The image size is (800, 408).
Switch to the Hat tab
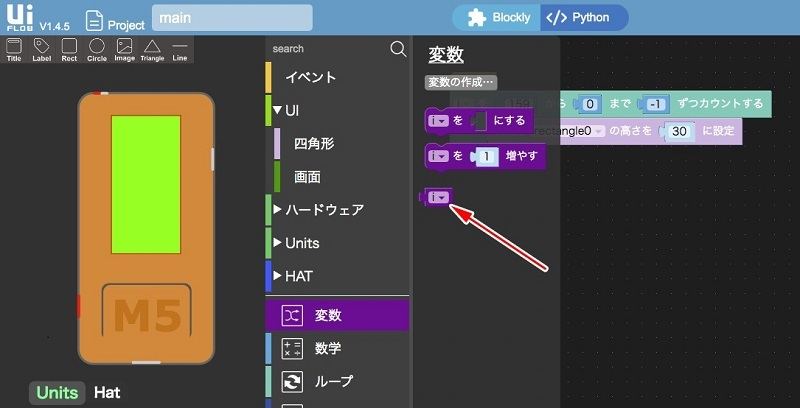107,392
